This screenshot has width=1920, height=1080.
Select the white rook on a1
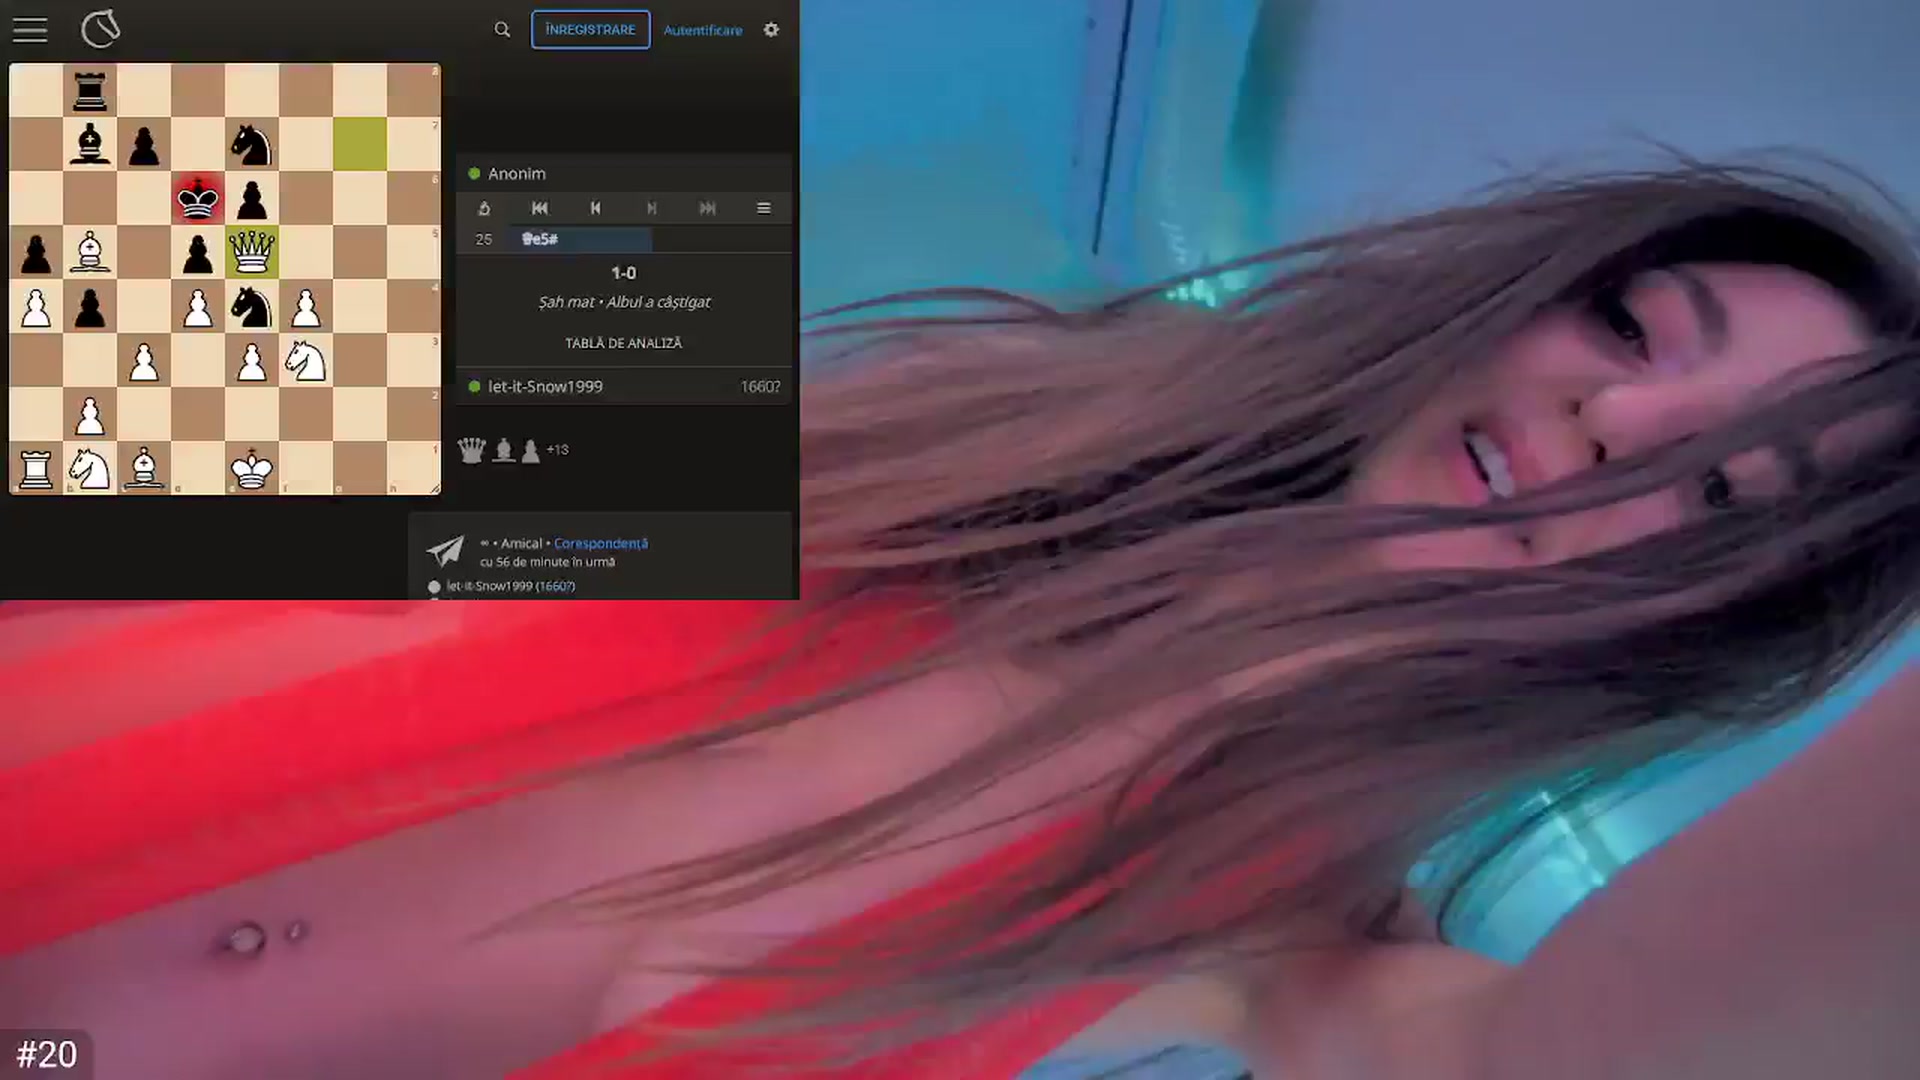pyautogui.click(x=36, y=468)
